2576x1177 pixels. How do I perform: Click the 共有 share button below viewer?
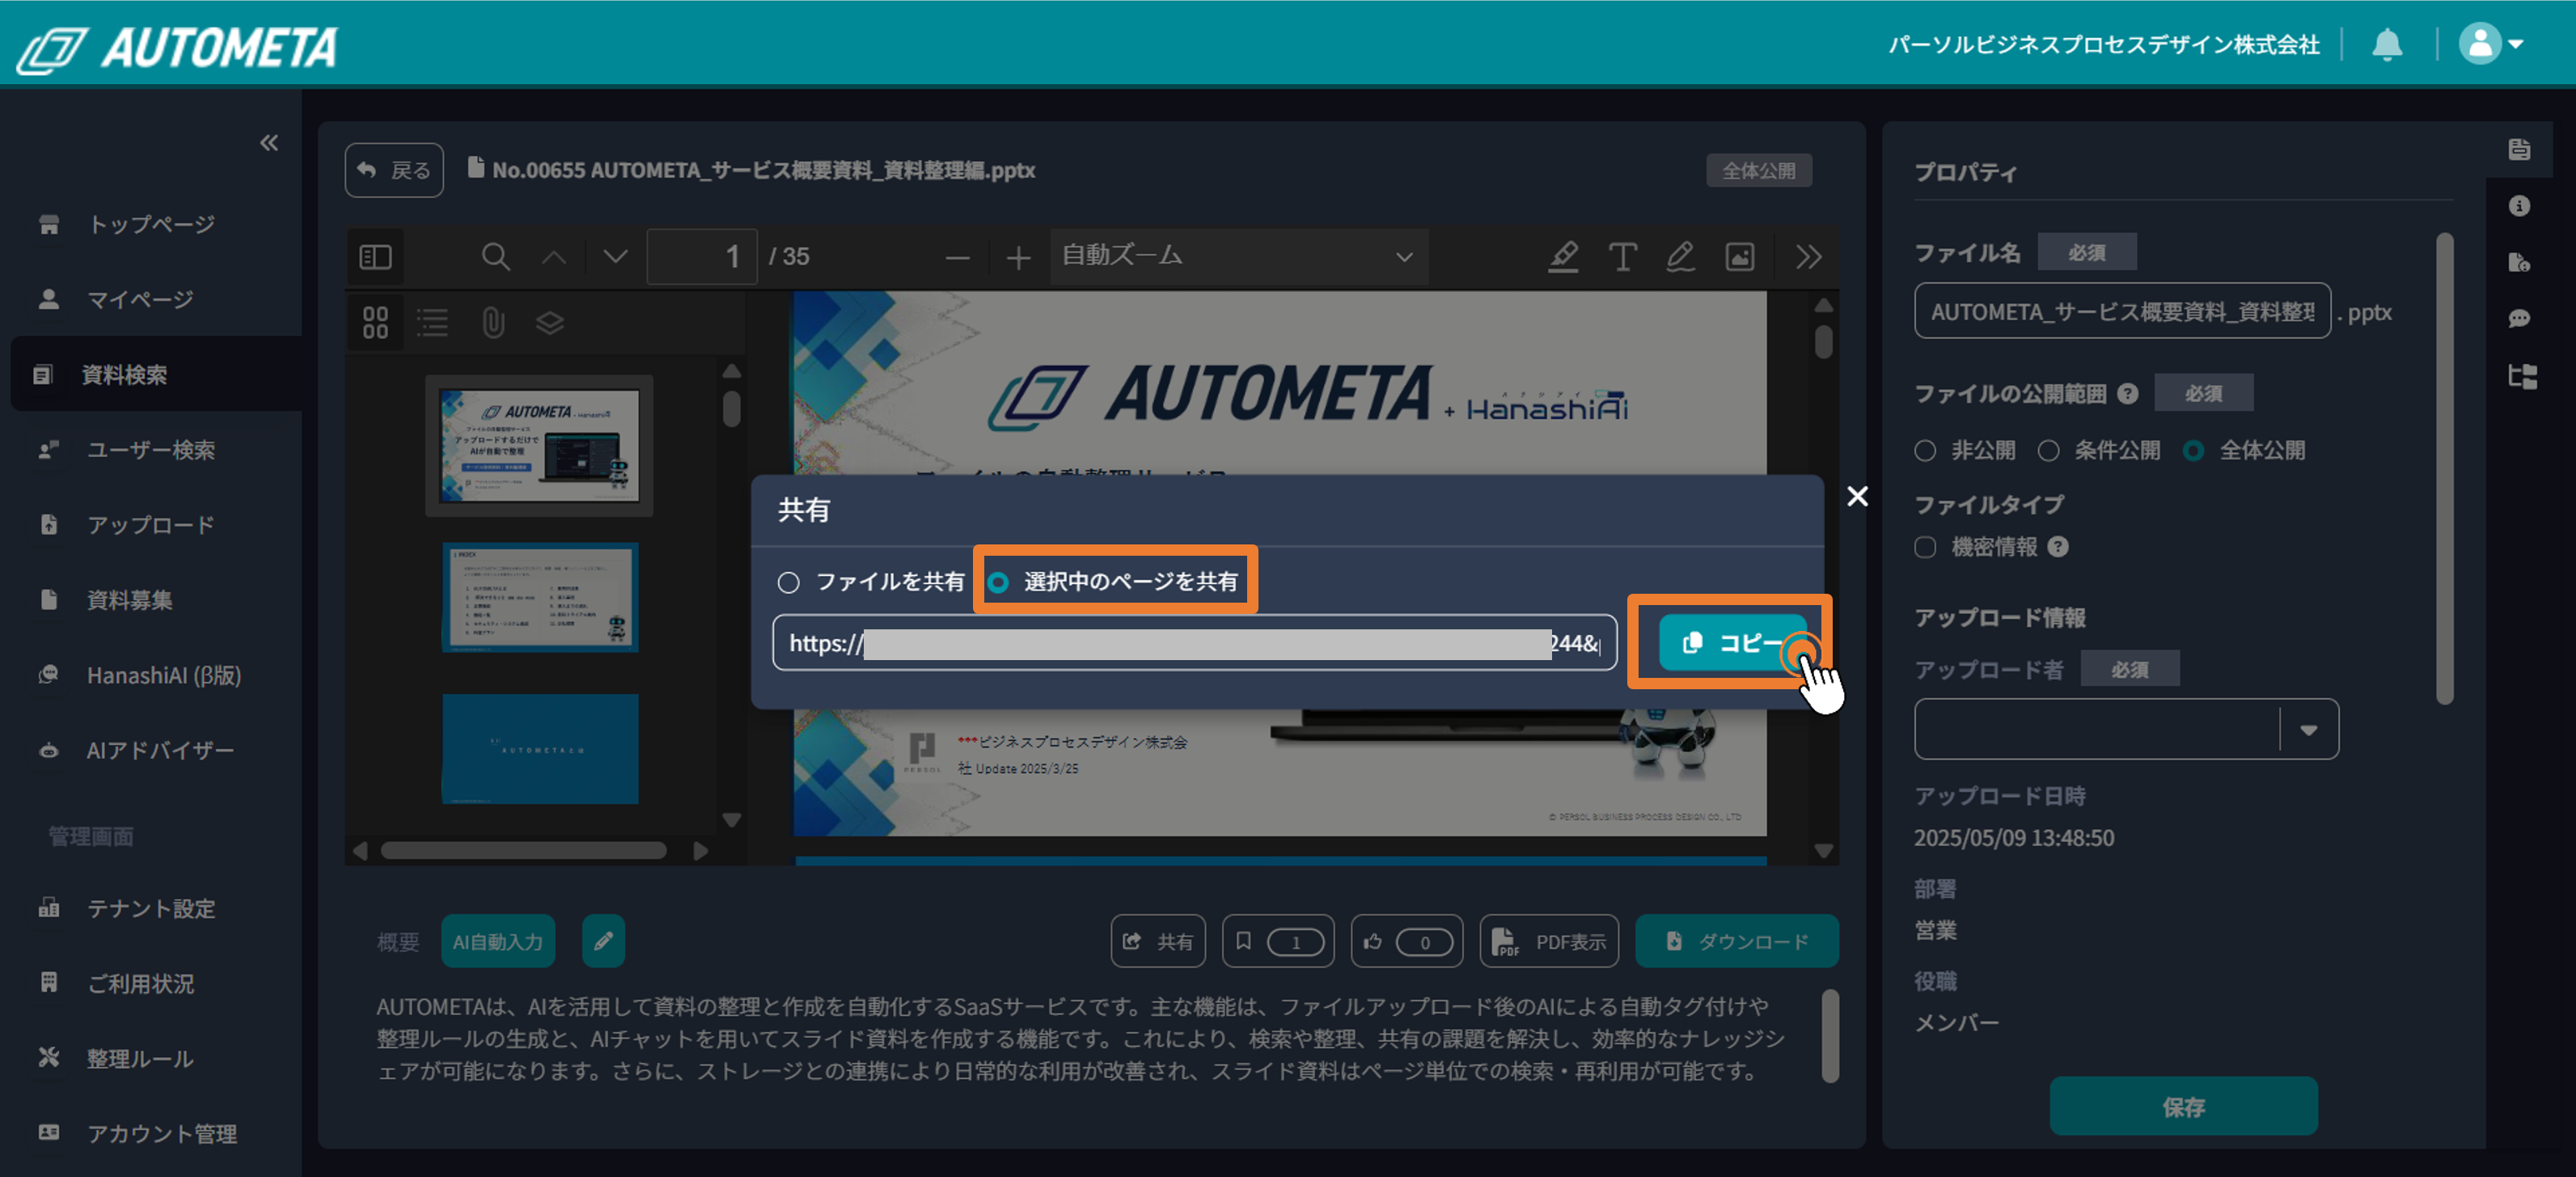click(1158, 941)
